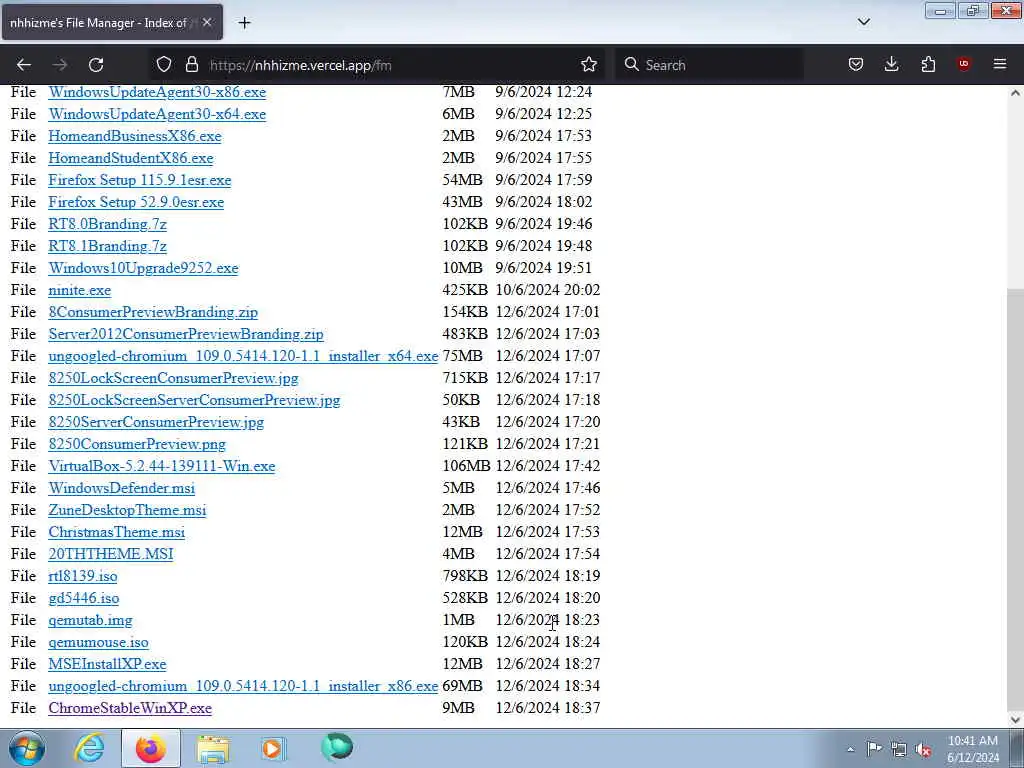The image size is (1024, 768).
Task: Launch Internet Explorer from taskbar
Action: point(89,748)
